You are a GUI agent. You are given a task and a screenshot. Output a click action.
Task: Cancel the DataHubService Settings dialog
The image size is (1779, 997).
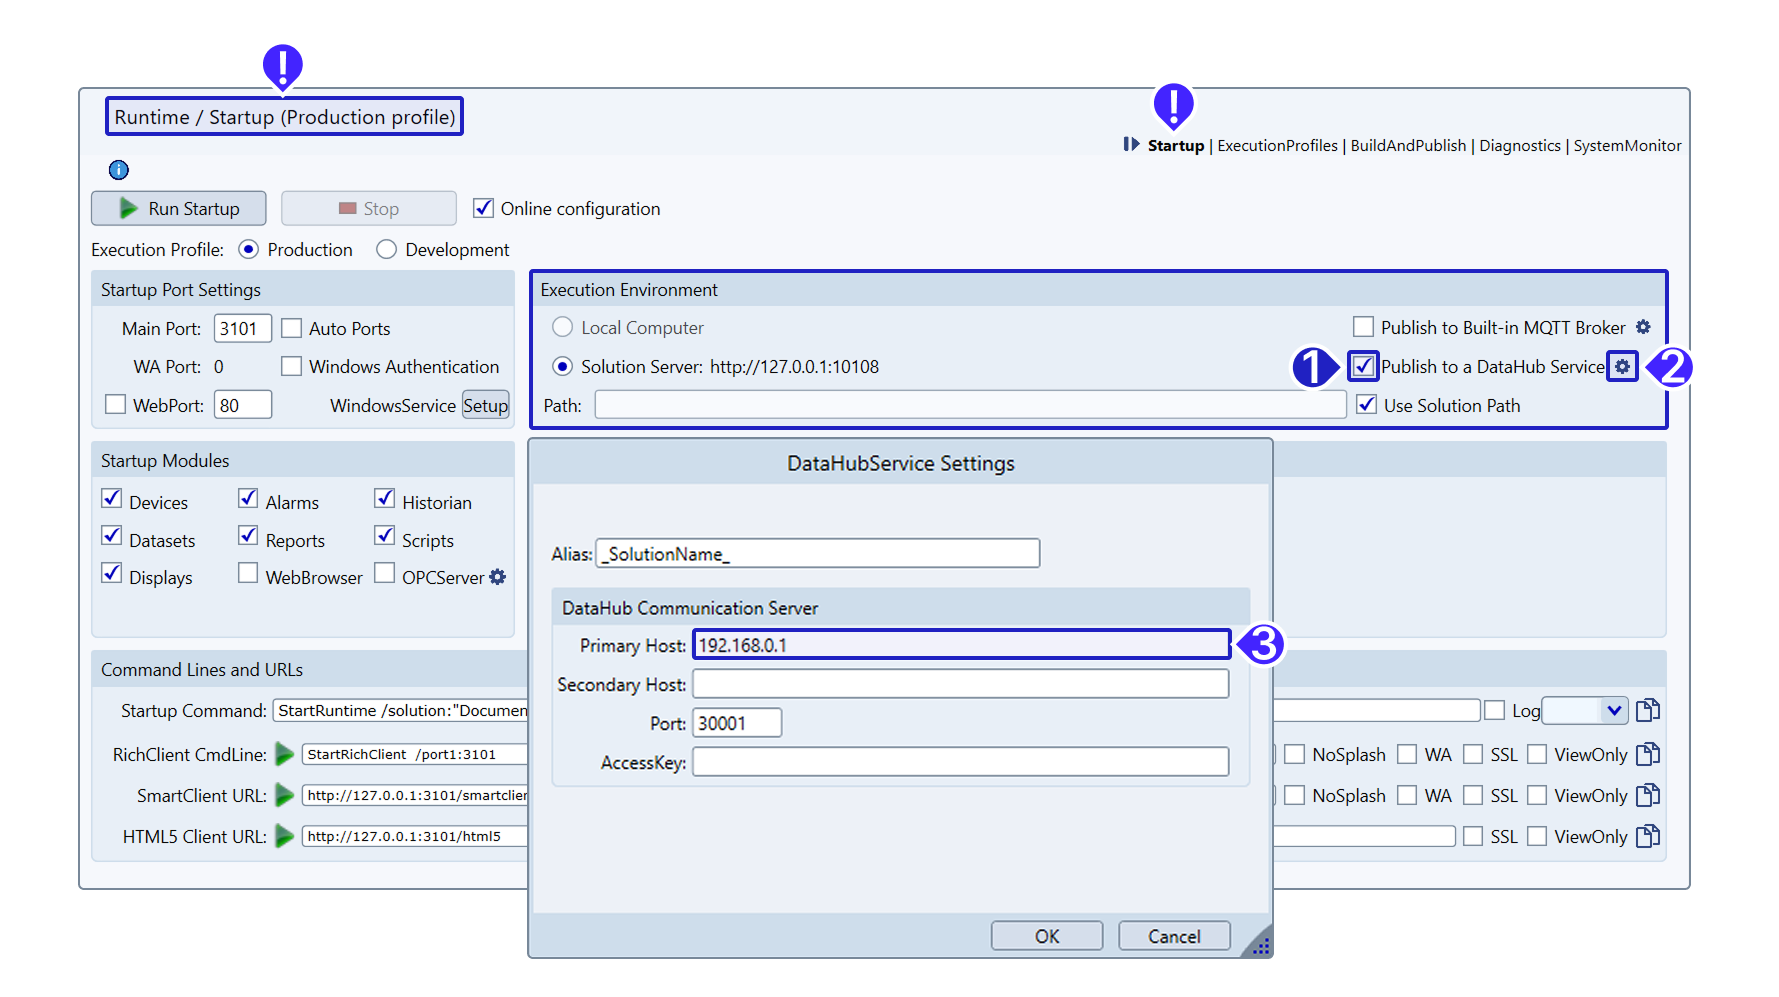click(1174, 936)
